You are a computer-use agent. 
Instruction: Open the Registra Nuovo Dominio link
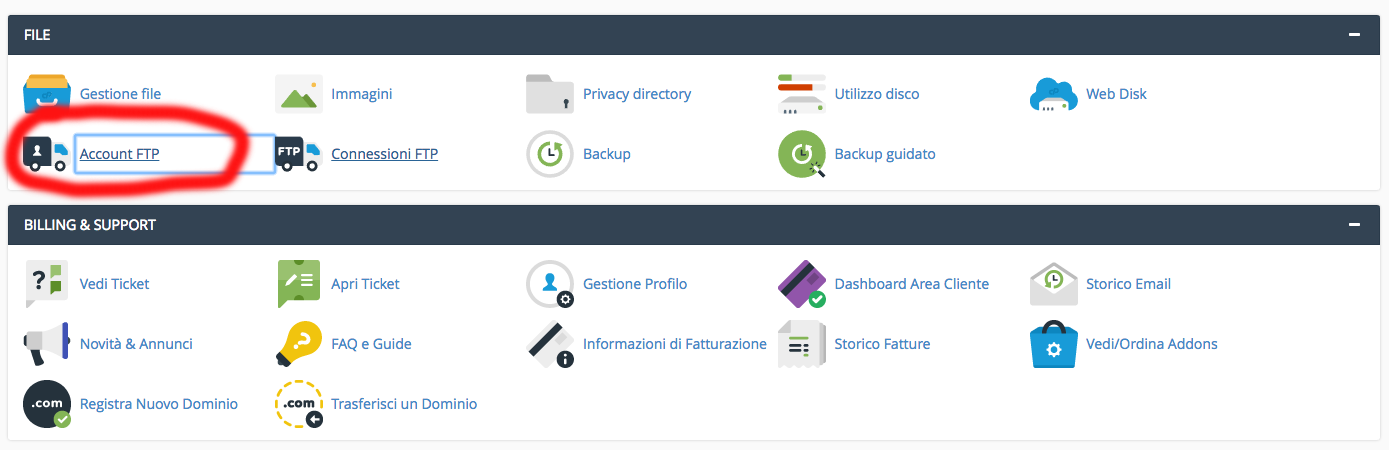click(159, 404)
